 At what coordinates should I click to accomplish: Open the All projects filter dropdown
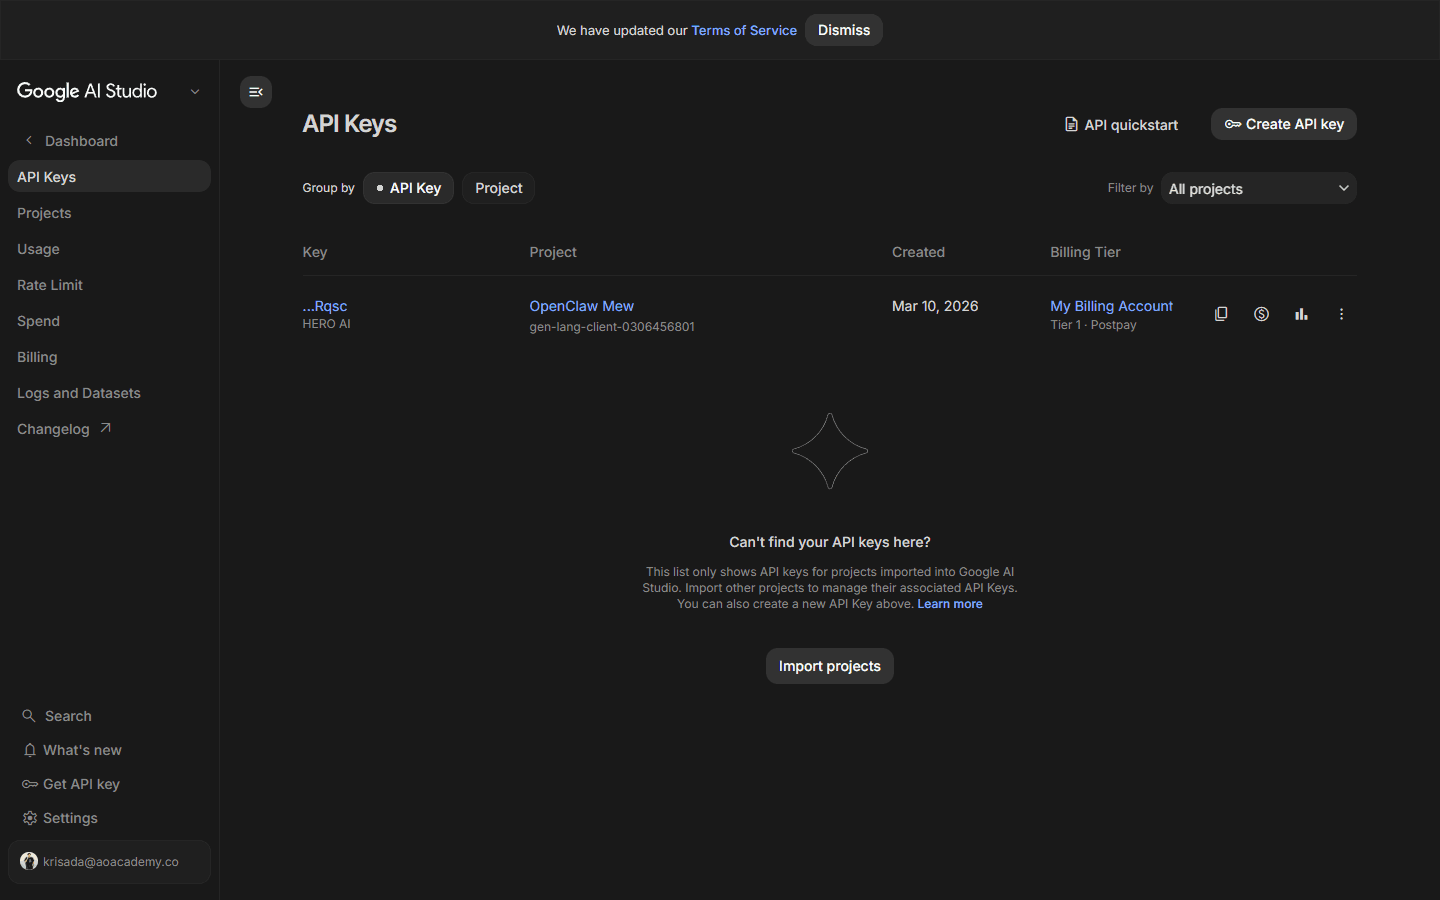(1258, 188)
